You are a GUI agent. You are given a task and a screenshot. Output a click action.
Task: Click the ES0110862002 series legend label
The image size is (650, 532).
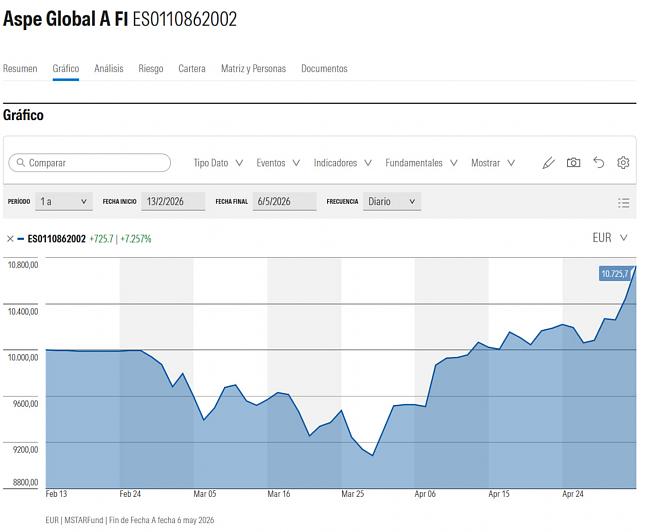tap(56, 239)
